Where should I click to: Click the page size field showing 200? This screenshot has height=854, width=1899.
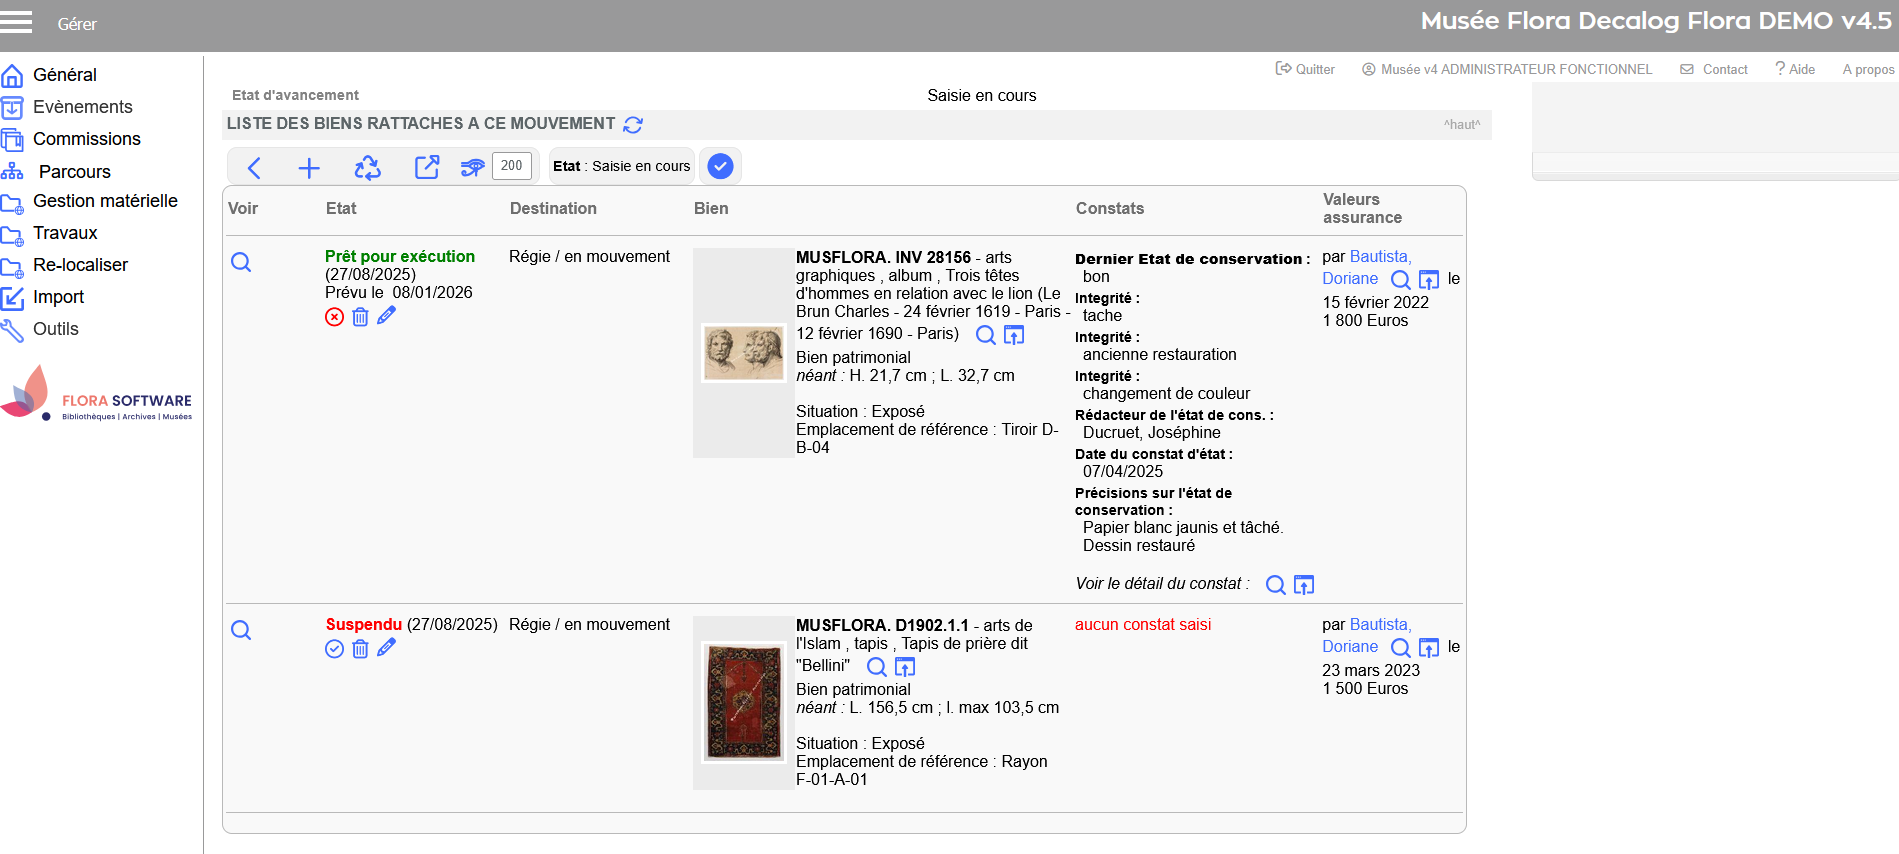tap(511, 166)
